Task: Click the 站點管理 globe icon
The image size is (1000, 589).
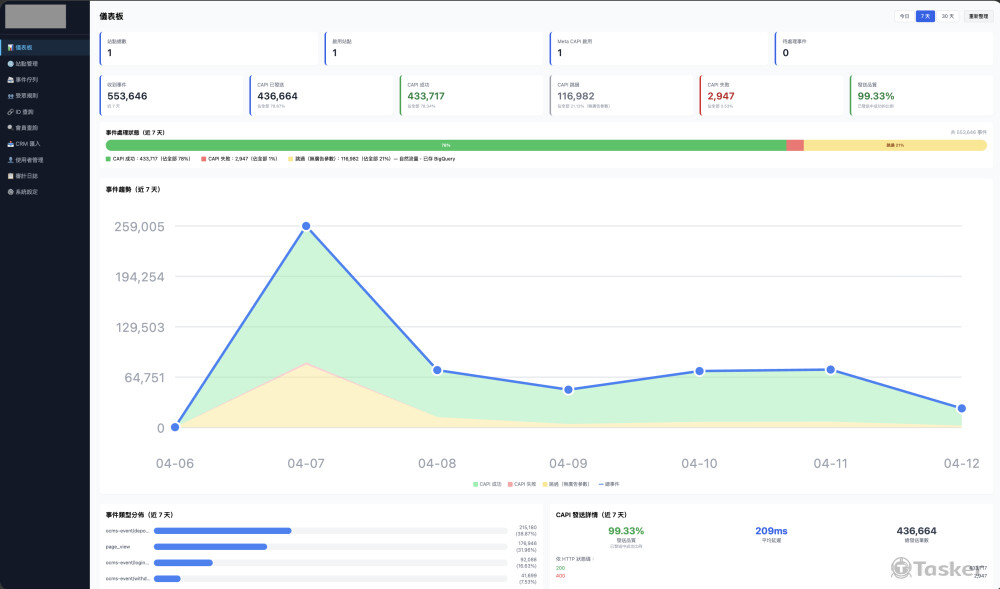Action: coord(10,63)
